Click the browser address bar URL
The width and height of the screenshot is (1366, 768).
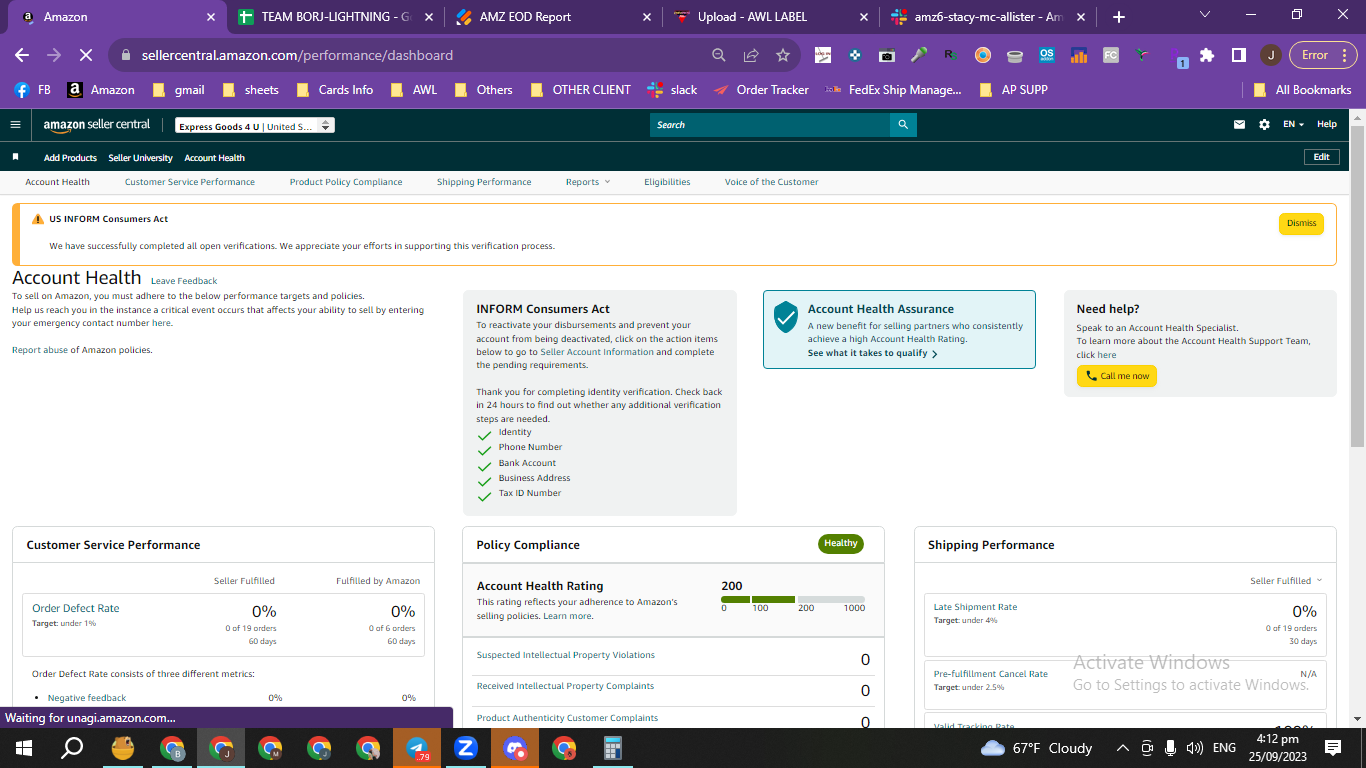[x=297, y=55]
